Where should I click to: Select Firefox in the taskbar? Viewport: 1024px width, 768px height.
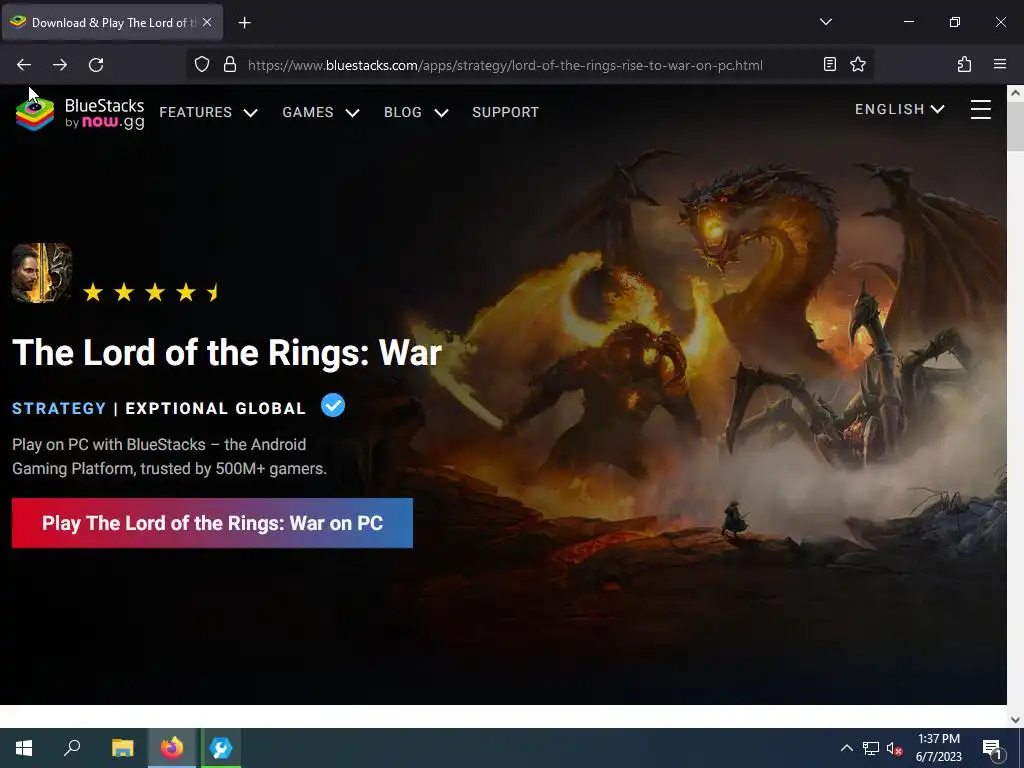click(x=172, y=748)
